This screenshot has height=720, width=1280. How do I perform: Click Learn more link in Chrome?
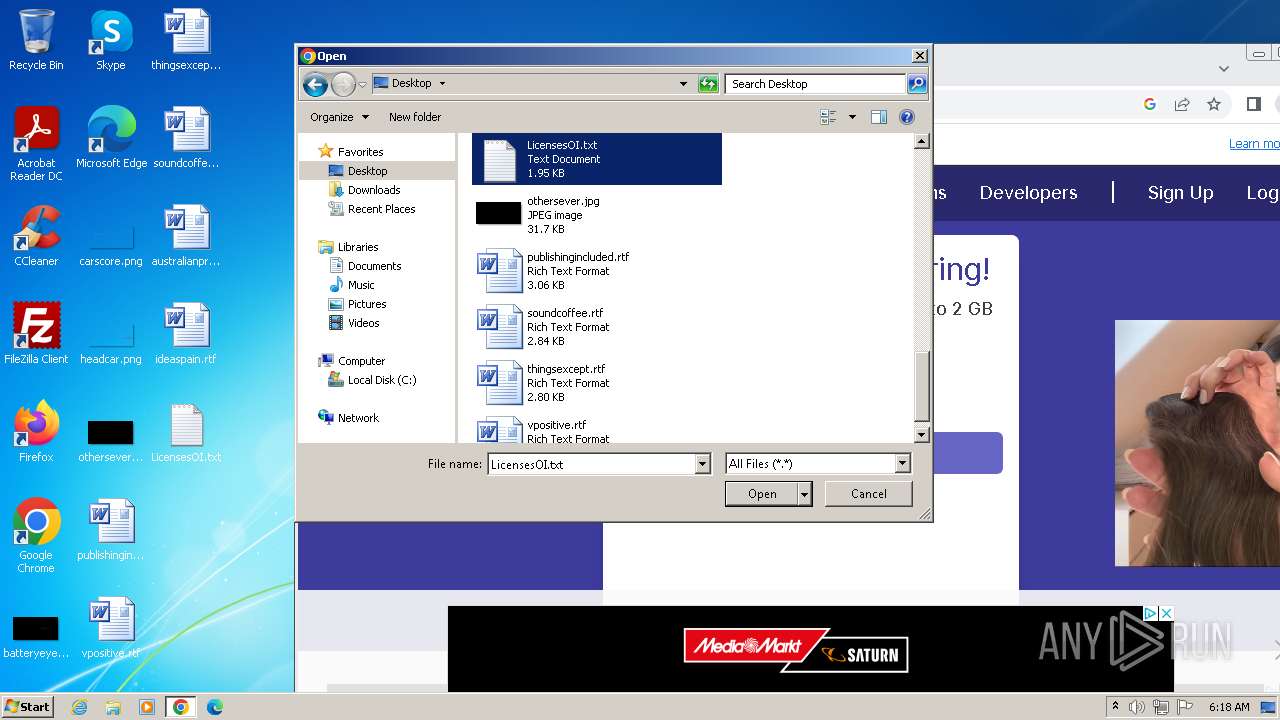click(1254, 144)
